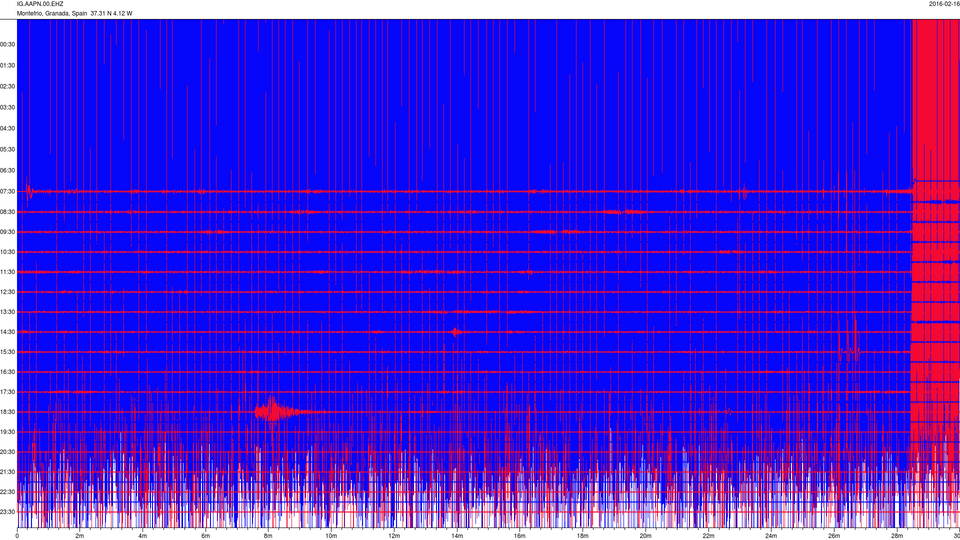Click the 8m tick on the time axis

[x=268, y=536]
